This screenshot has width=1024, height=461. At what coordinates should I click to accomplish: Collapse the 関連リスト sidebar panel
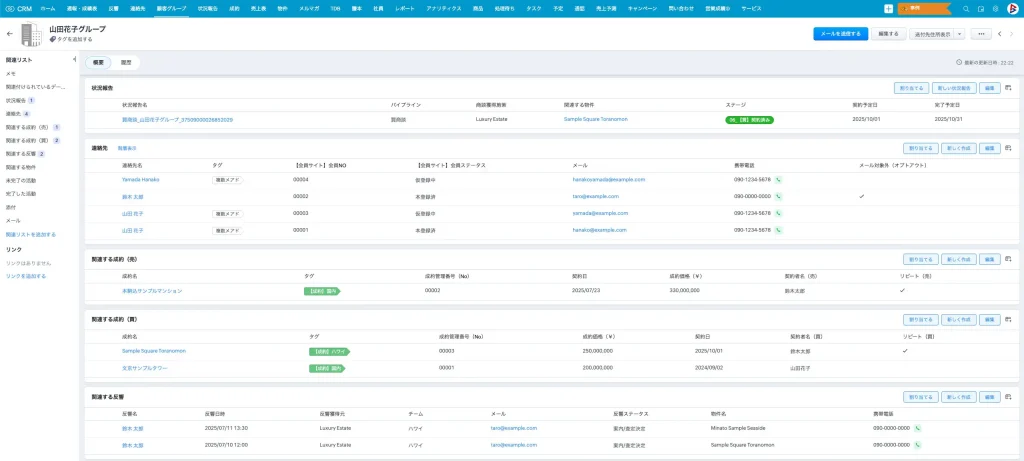coord(75,60)
